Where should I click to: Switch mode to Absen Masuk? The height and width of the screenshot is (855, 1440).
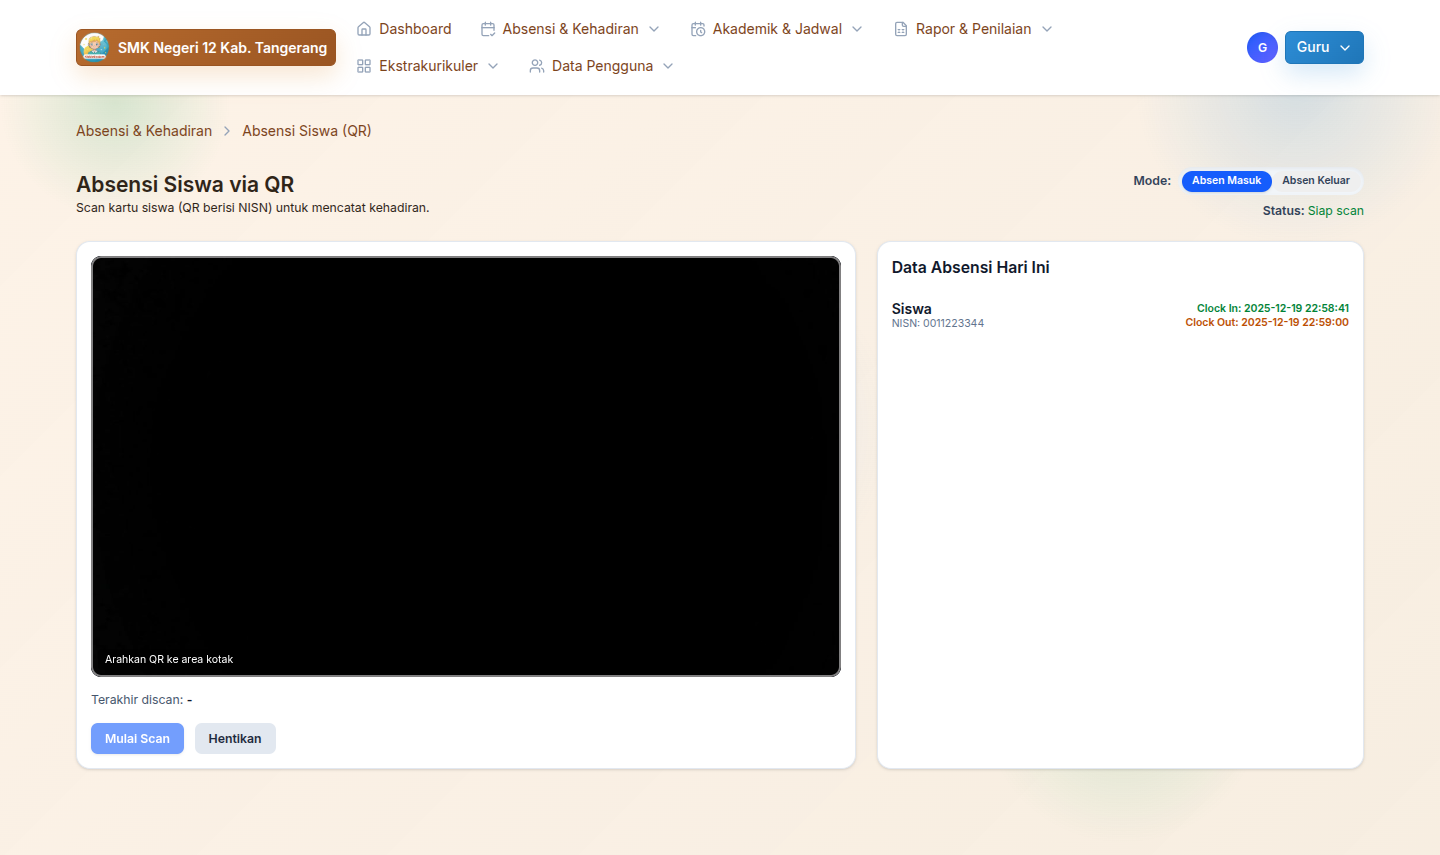tap(1226, 181)
